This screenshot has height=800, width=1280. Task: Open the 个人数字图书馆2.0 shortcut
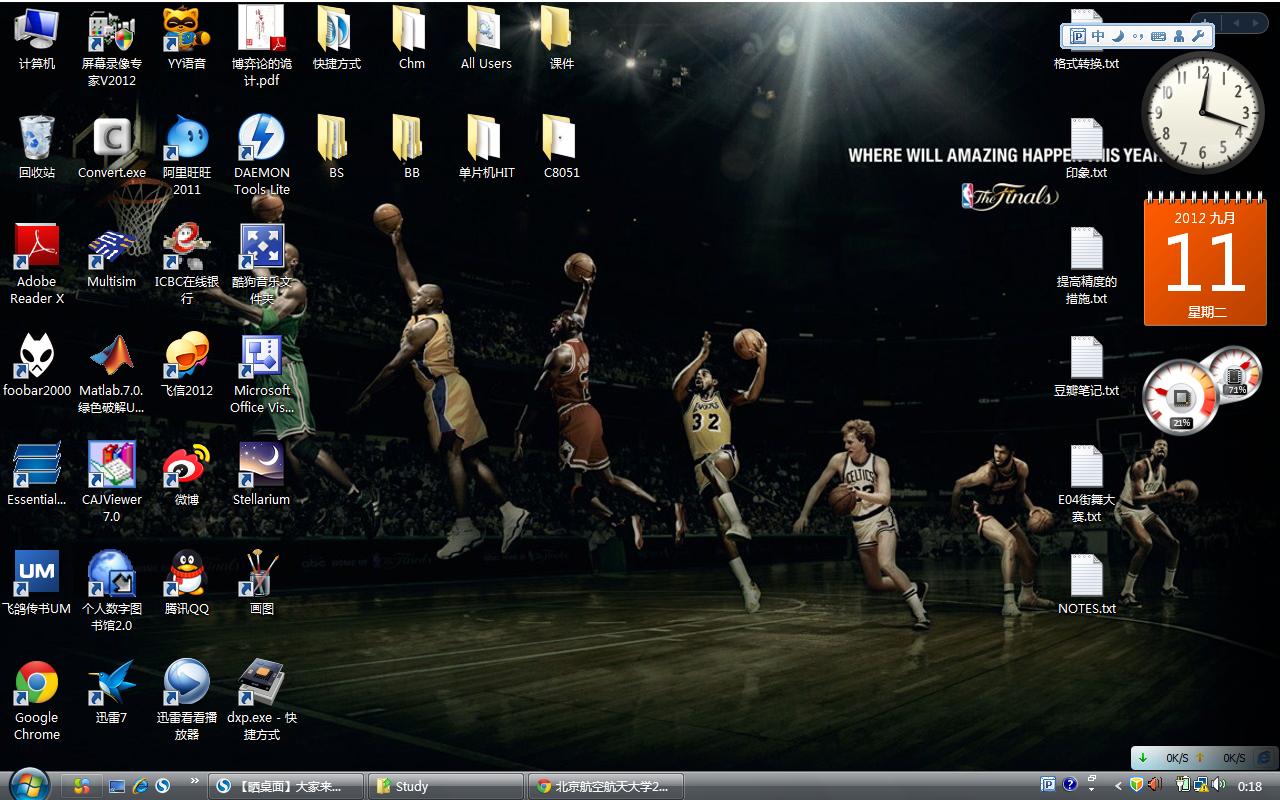(112, 591)
